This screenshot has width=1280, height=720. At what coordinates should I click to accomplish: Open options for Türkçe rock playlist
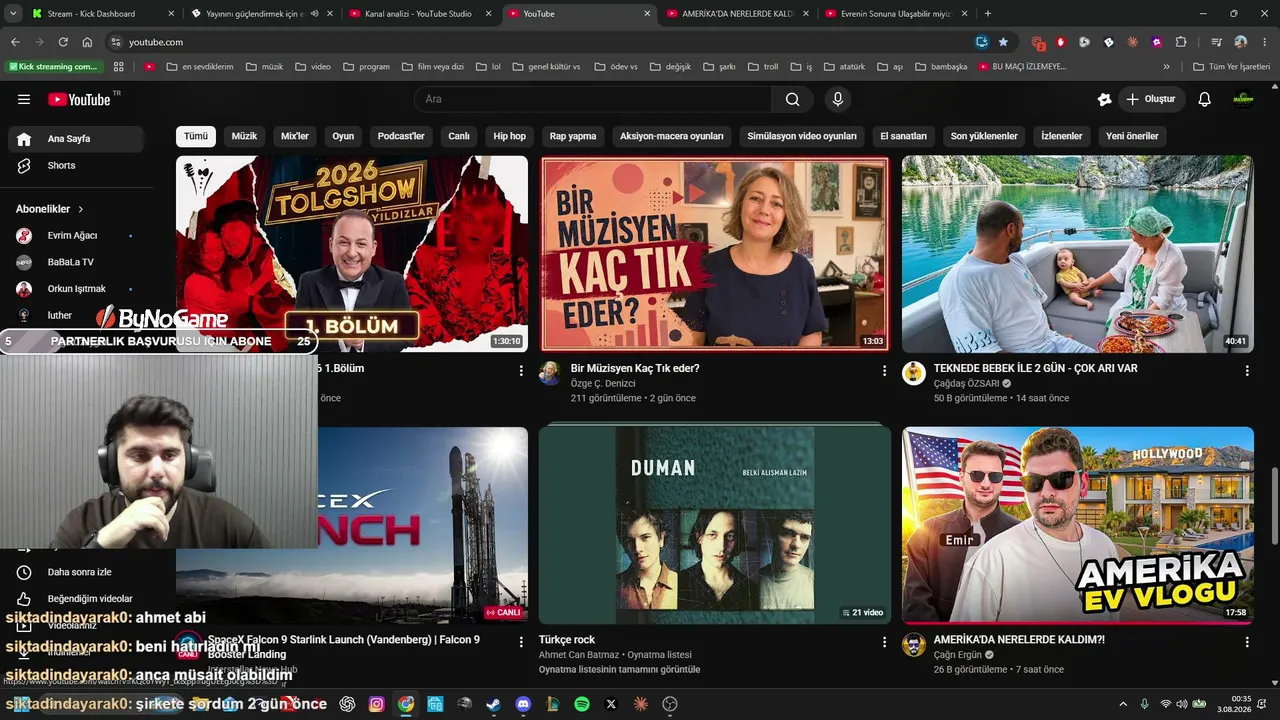coord(884,641)
